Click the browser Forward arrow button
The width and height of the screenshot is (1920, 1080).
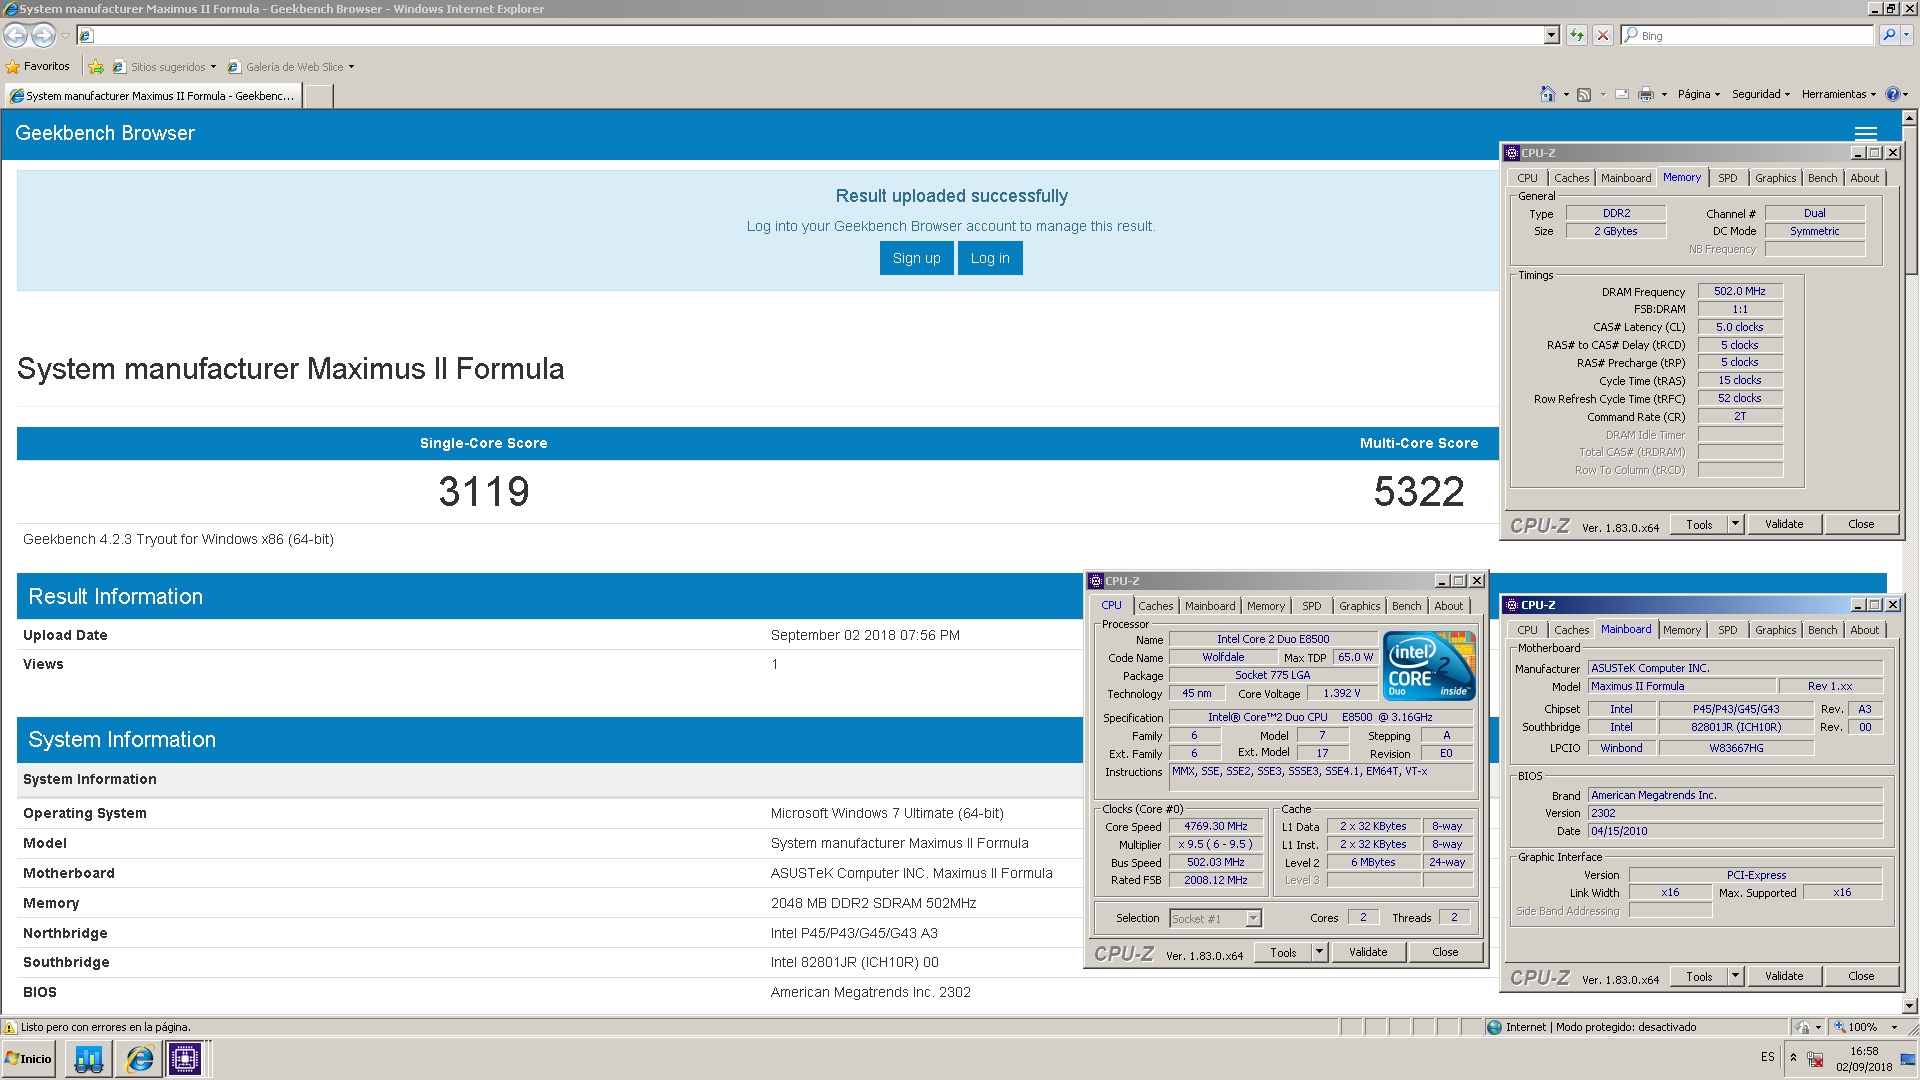click(x=43, y=36)
